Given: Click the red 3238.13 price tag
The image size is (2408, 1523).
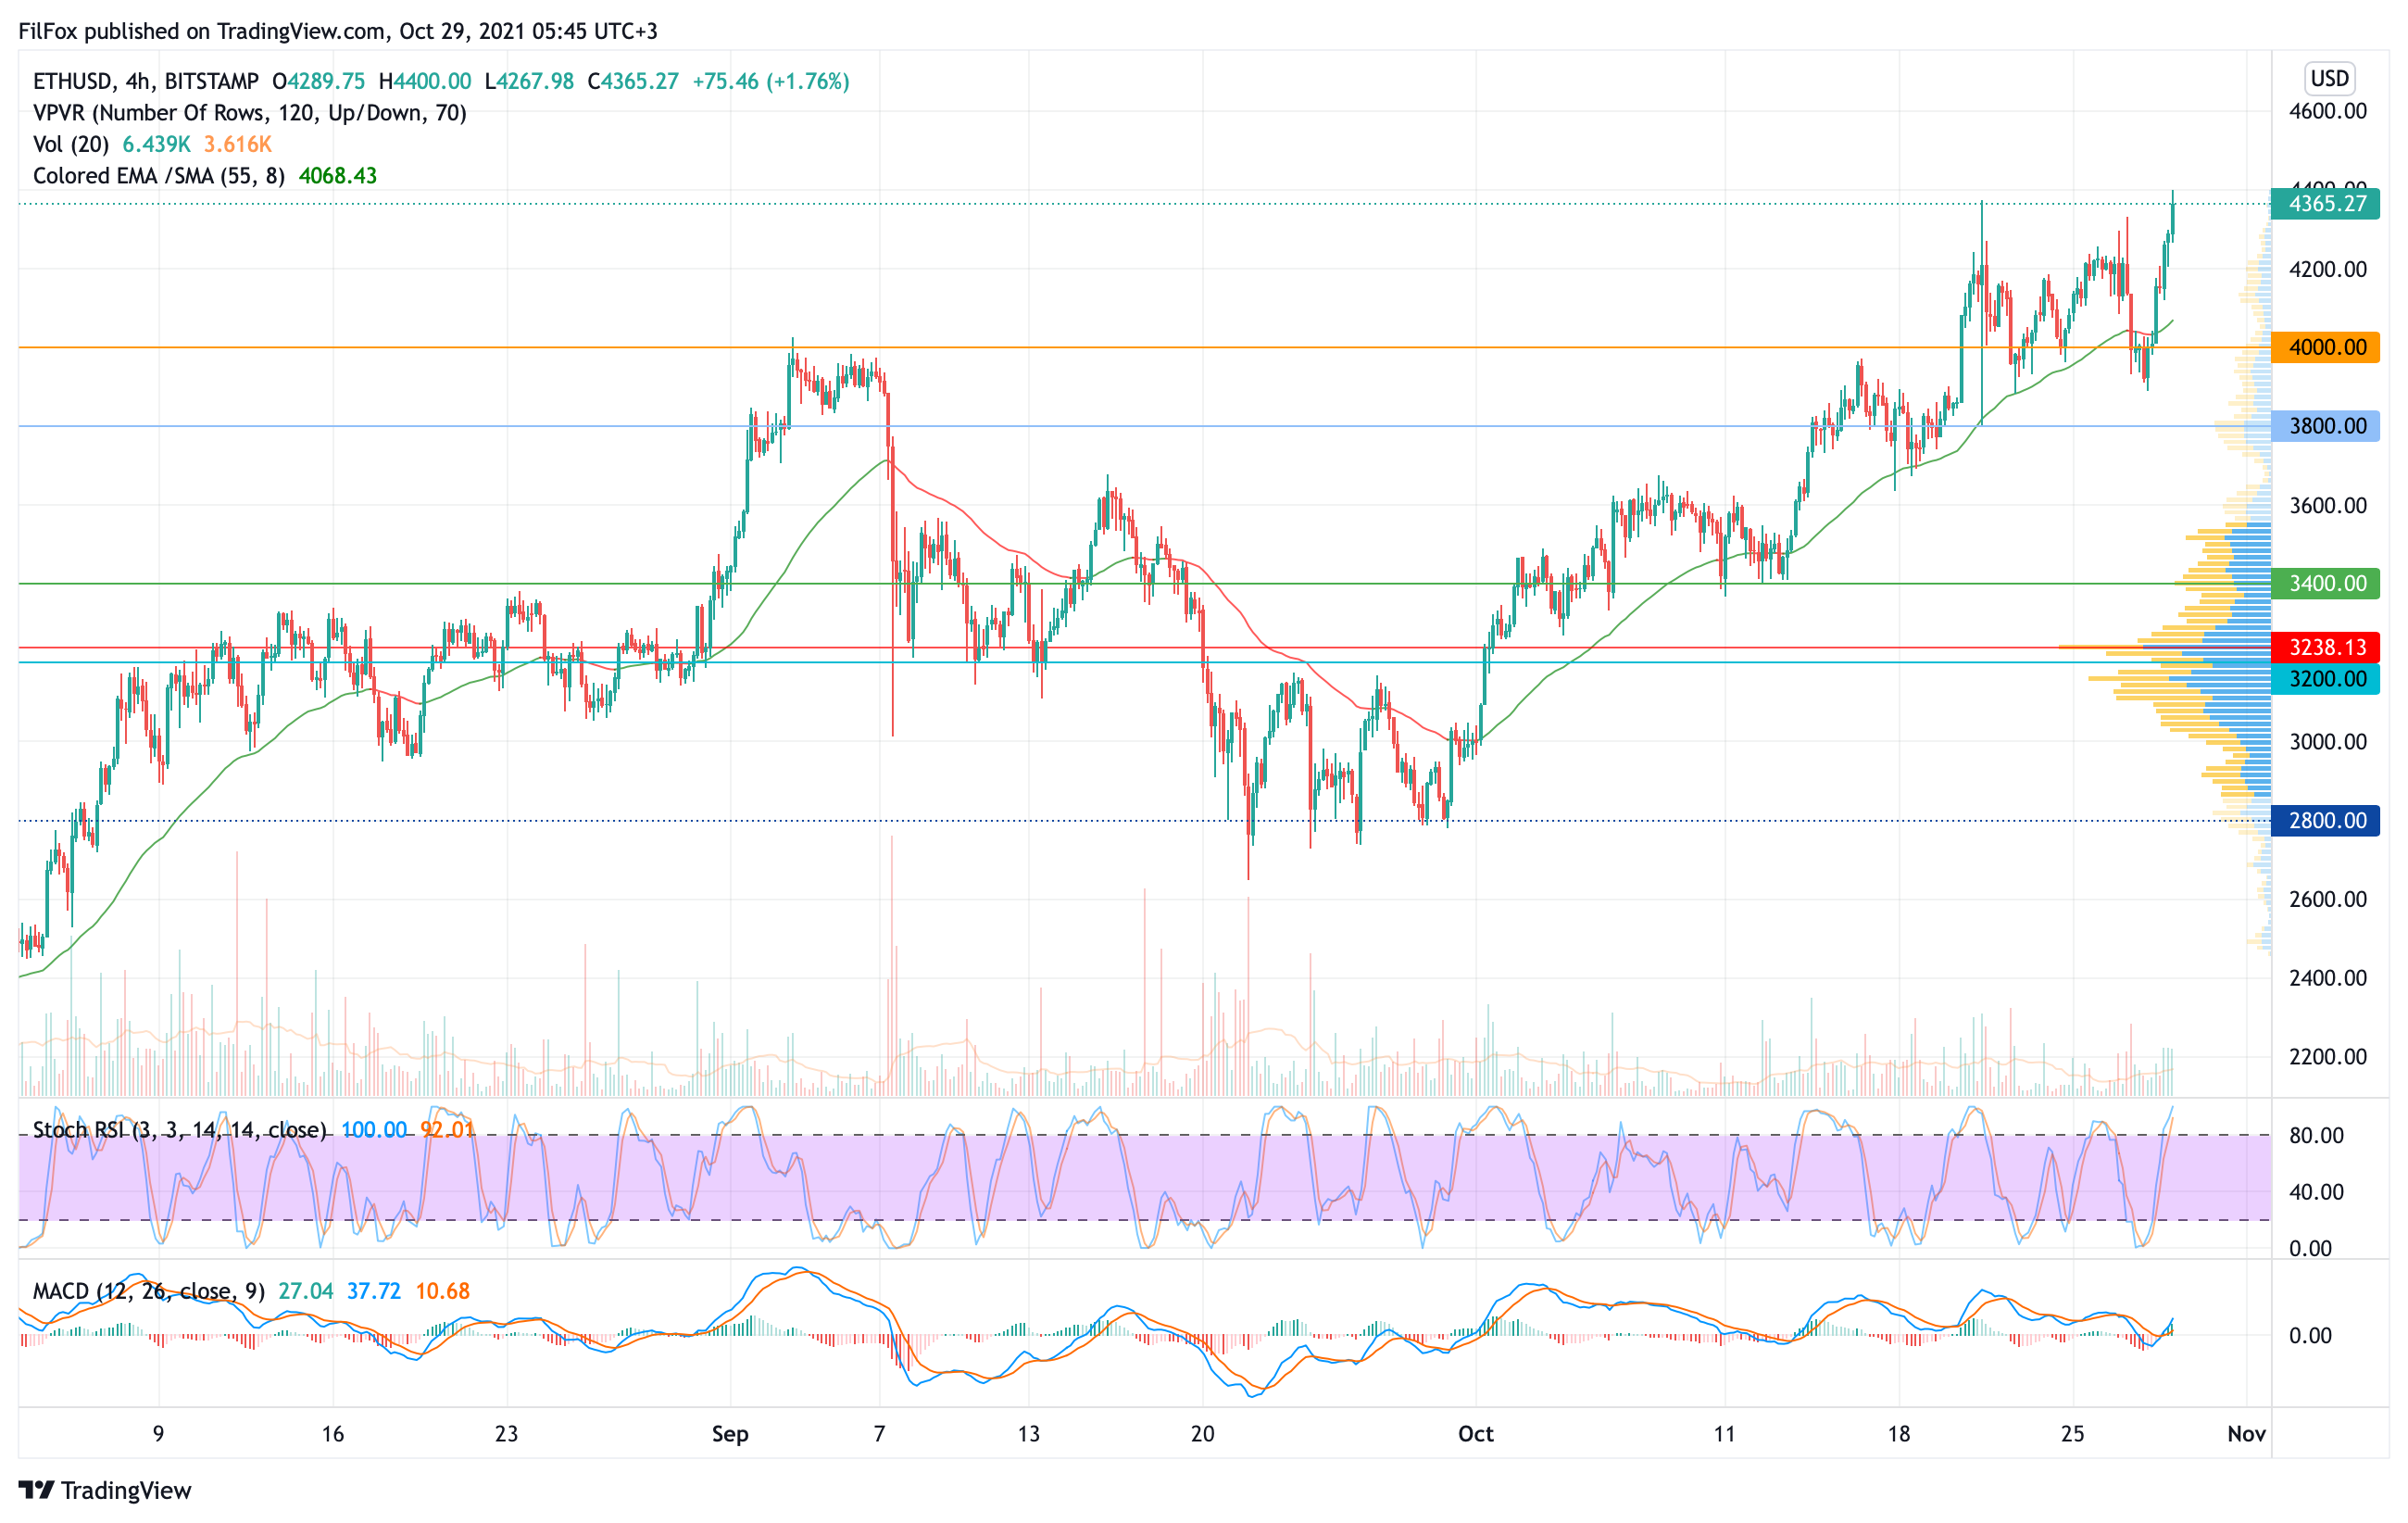Looking at the screenshot, I should 2325,647.
